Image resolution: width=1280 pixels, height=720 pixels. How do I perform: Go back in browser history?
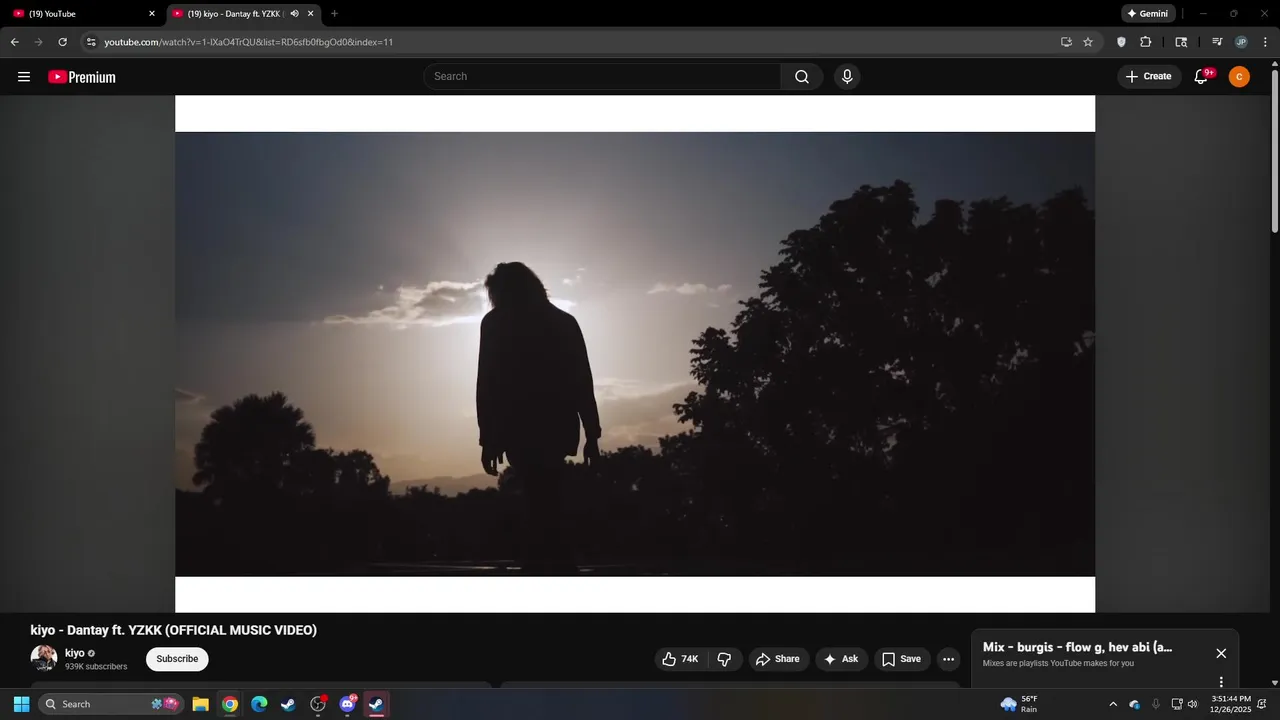pos(15,42)
